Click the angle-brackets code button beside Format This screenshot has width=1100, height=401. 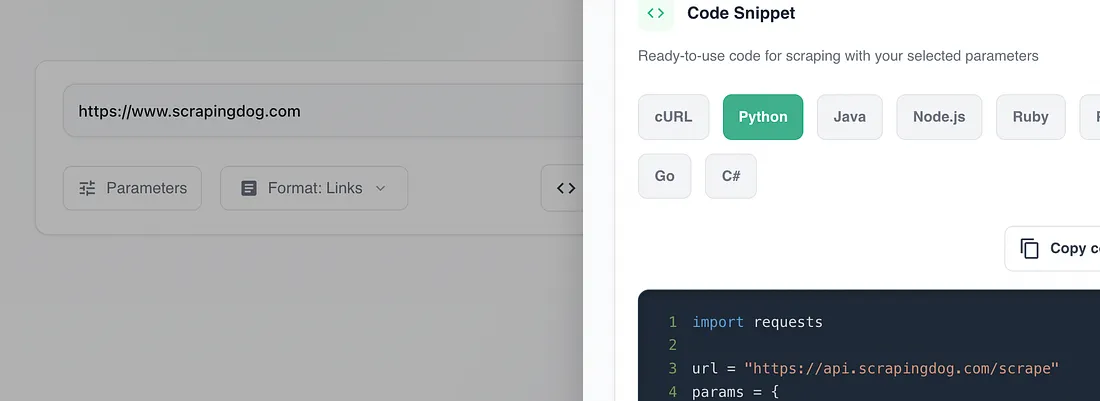[x=565, y=188]
